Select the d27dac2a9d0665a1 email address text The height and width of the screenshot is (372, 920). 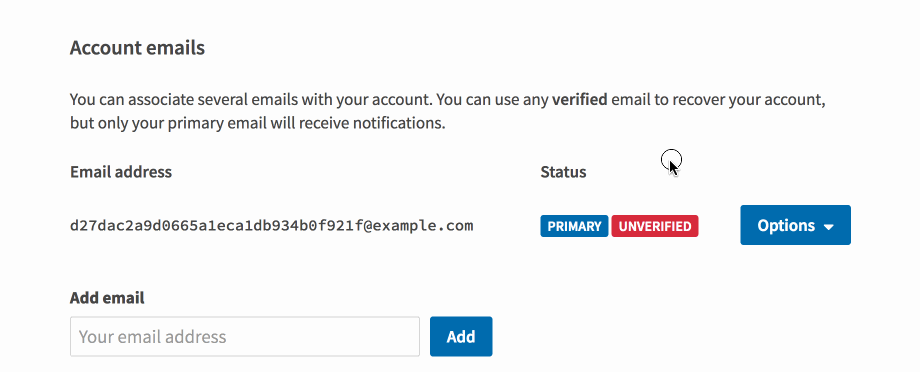click(x=271, y=226)
